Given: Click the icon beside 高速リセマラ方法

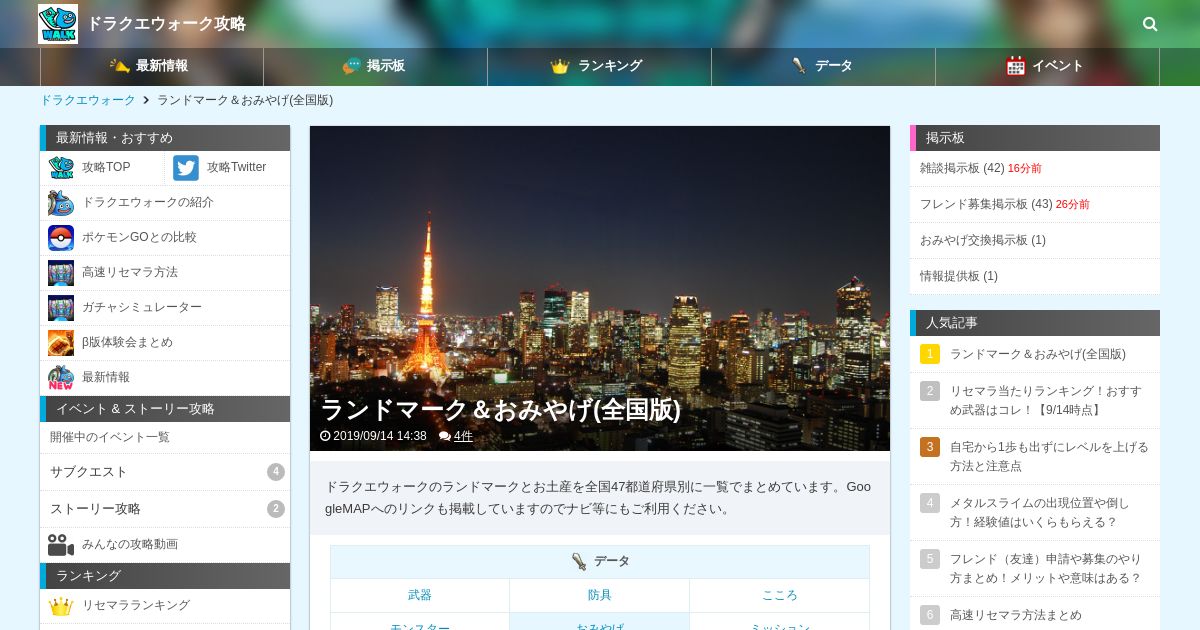Looking at the screenshot, I should point(61,273).
